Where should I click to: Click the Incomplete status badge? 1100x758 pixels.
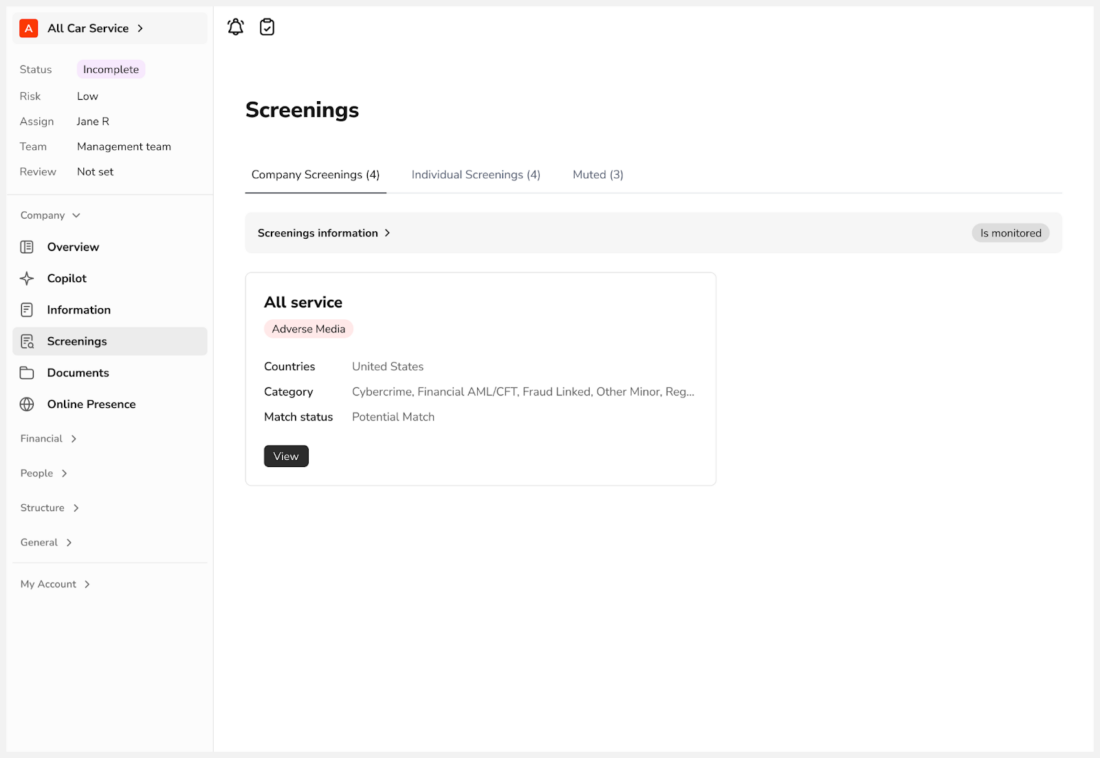(111, 70)
